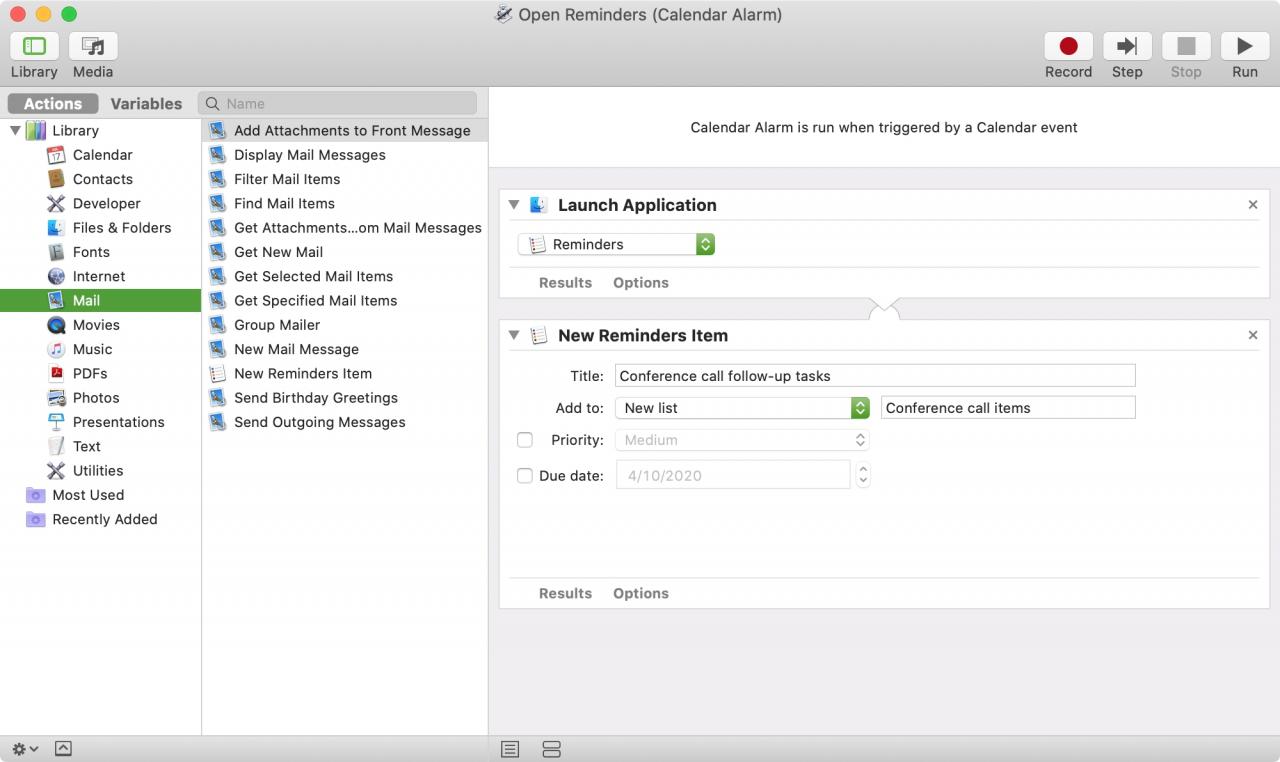Open the Priority Medium dropdown
The height and width of the screenshot is (762, 1280).
(742, 440)
